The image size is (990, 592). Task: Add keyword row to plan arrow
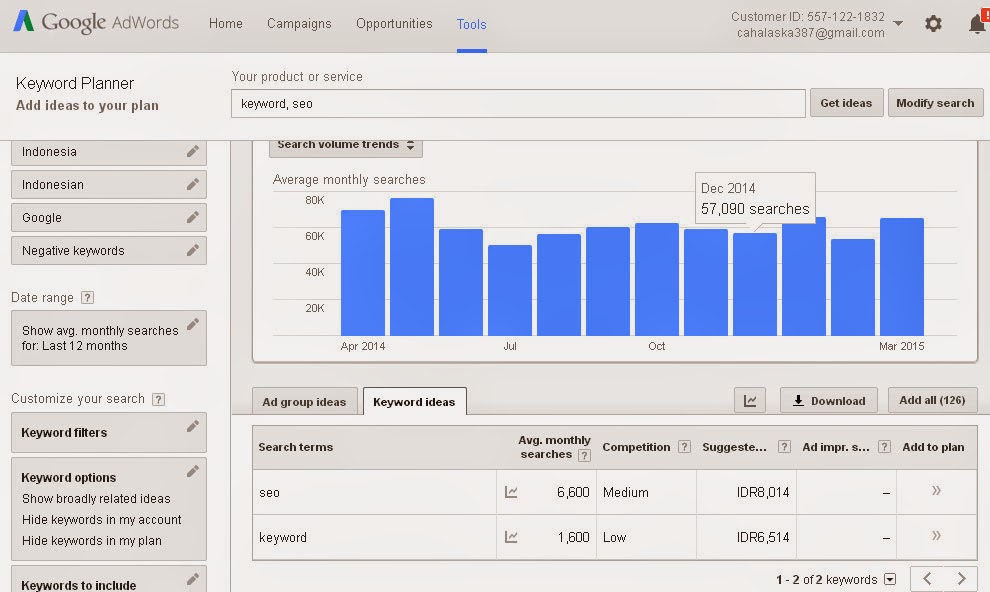tap(936, 536)
